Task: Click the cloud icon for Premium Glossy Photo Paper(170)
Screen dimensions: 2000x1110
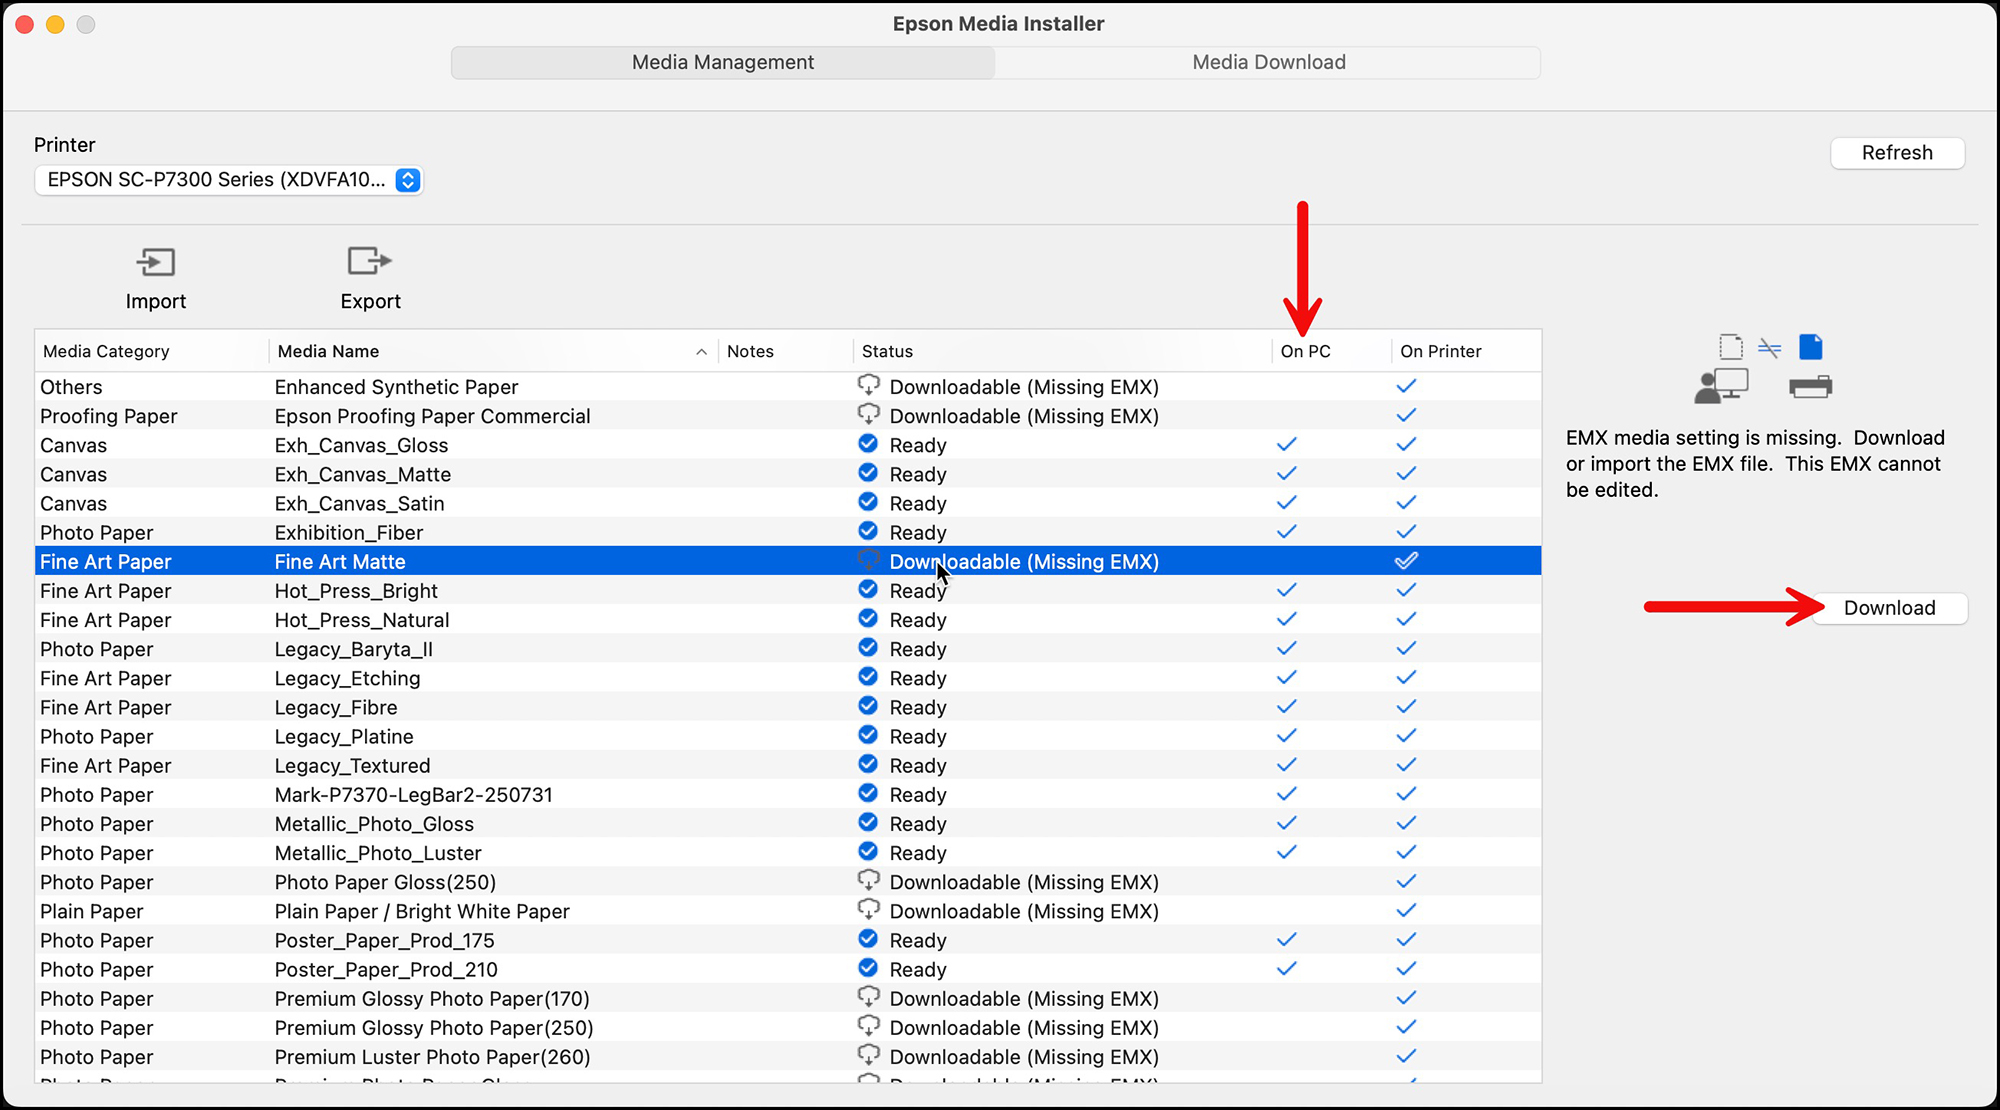Action: [868, 997]
